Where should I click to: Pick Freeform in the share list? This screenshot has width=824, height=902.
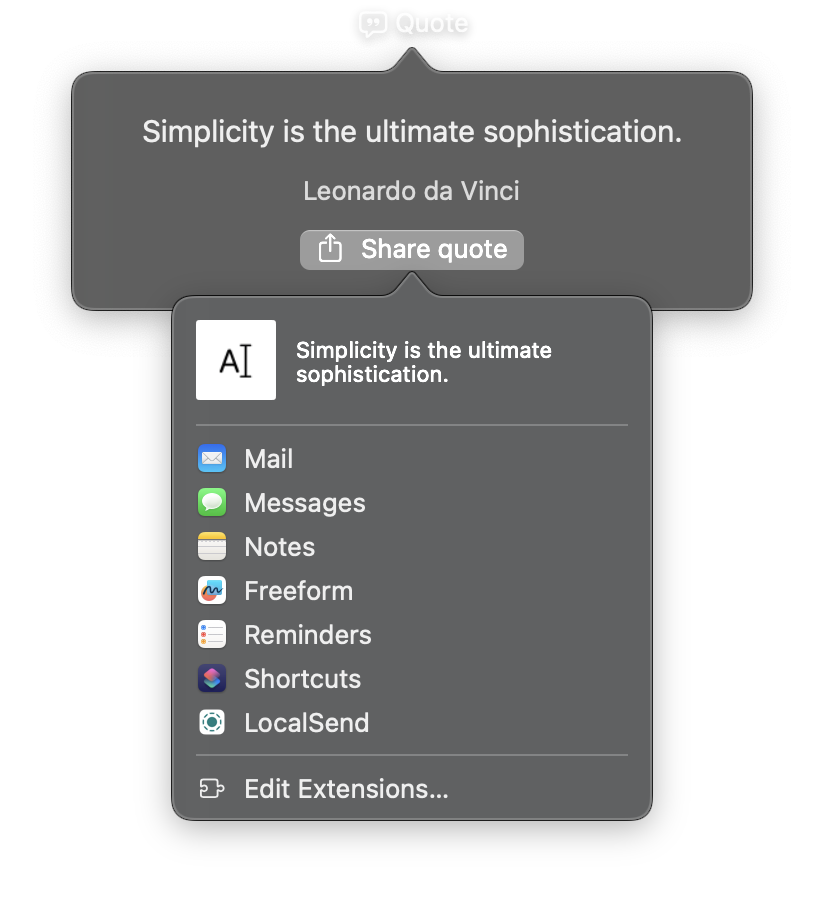[412, 590]
